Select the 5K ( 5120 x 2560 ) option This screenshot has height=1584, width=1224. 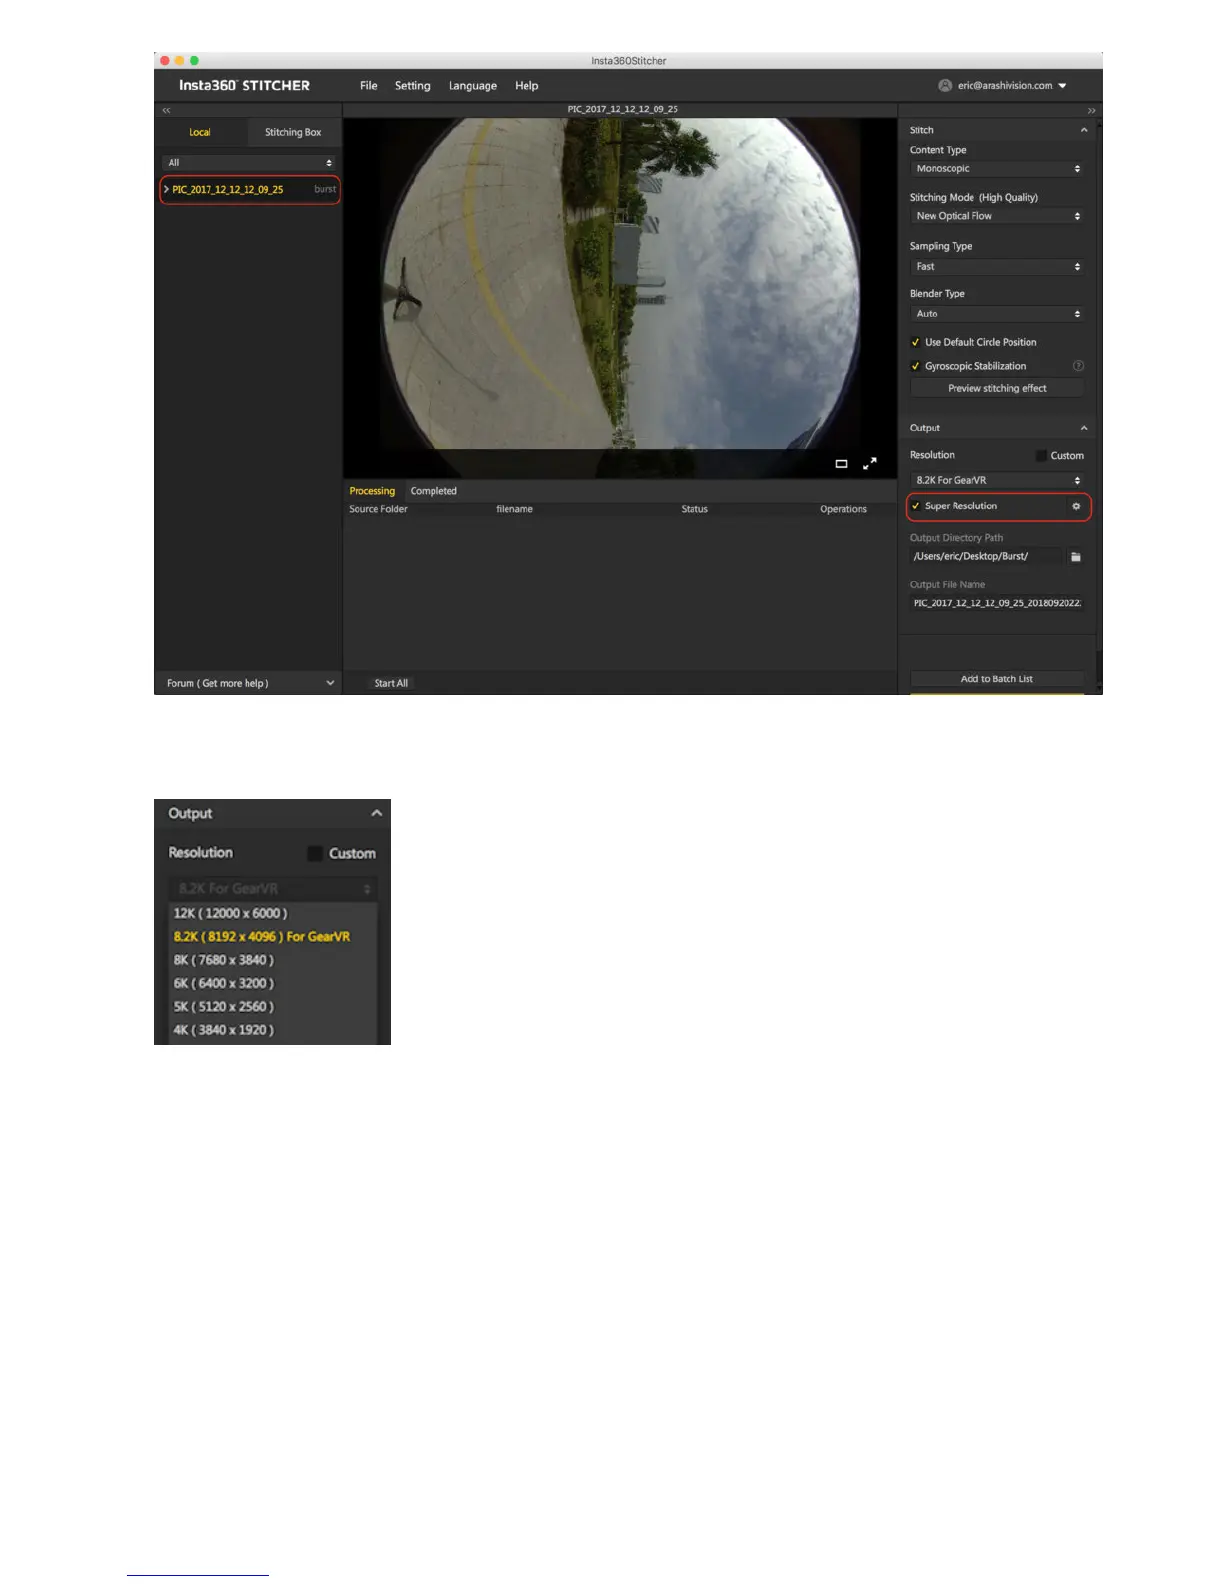pyautogui.click(x=273, y=1007)
